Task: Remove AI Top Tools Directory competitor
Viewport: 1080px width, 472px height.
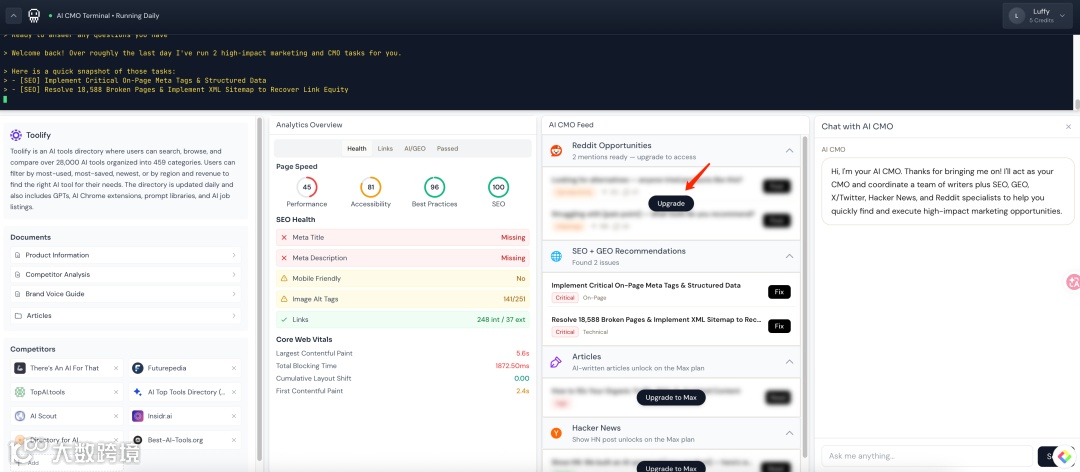Action: [233, 392]
